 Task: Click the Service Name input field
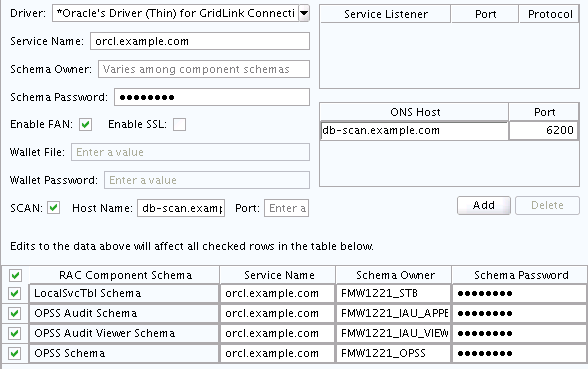[x=200, y=41]
